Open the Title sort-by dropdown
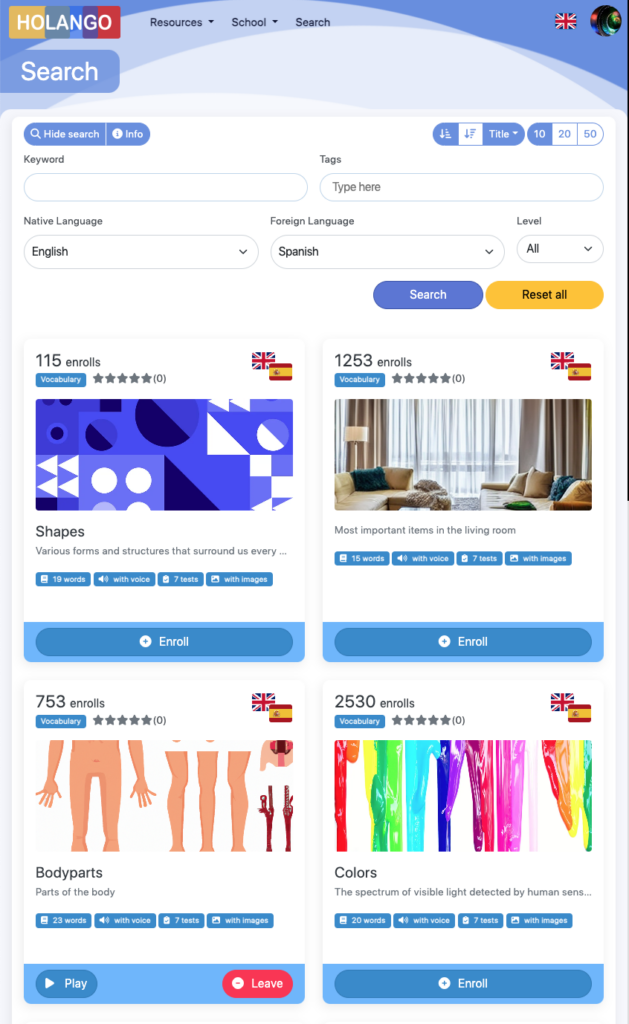Viewport: 629px width, 1024px height. coord(503,134)
